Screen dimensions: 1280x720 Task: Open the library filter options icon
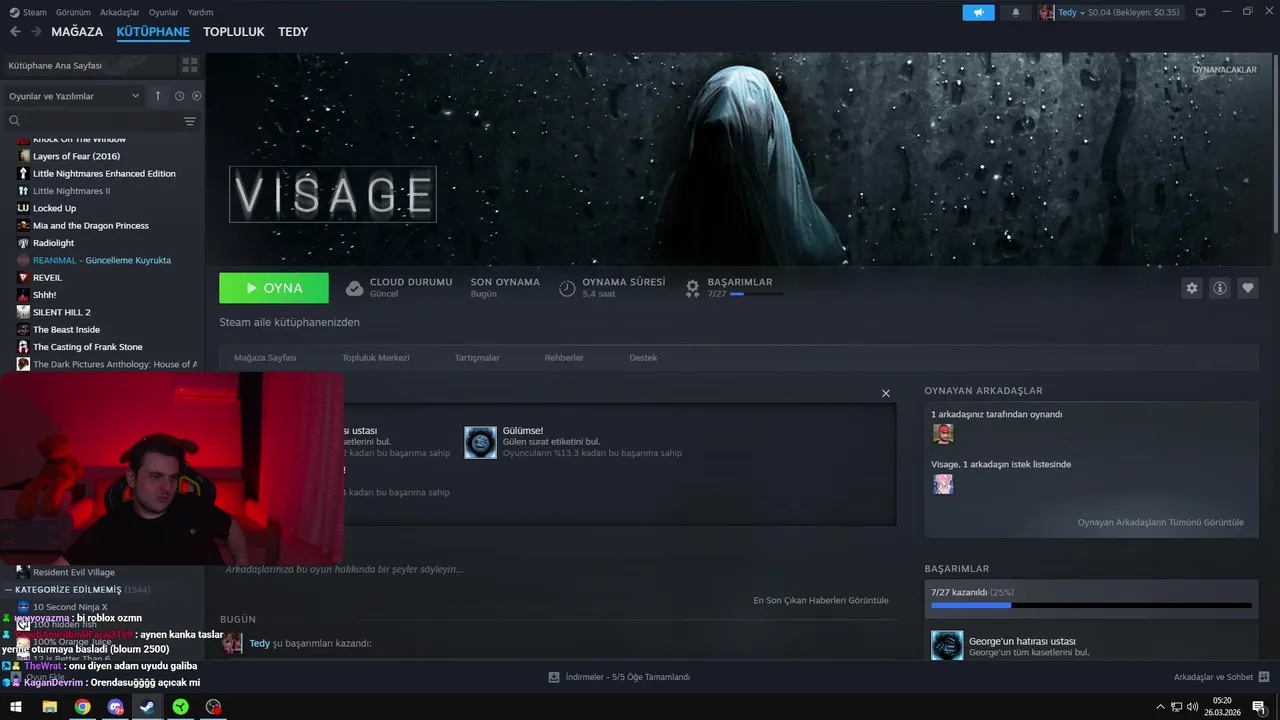coord(190,121)
